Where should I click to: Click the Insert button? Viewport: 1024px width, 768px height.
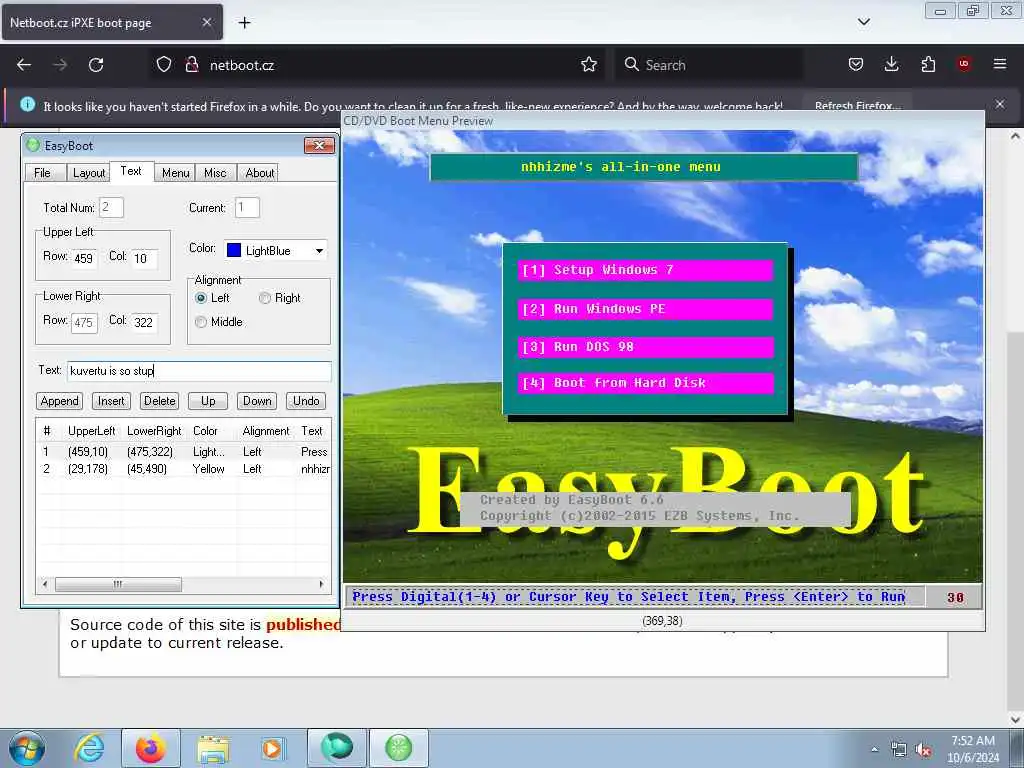(111, 401)
